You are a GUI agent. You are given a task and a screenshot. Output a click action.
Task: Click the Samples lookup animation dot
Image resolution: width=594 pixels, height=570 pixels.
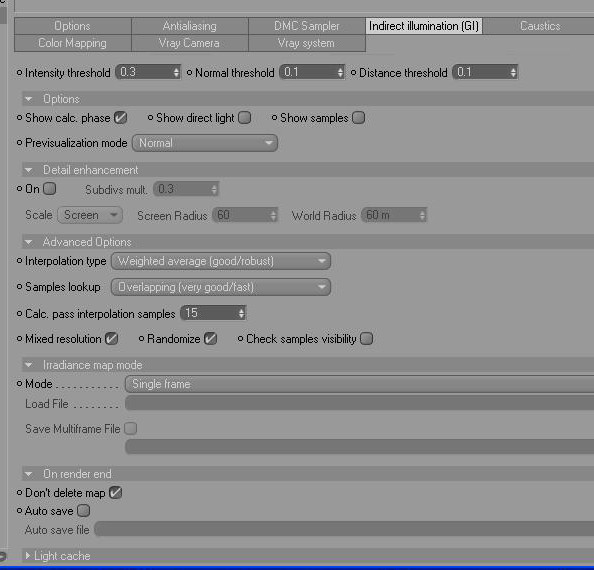[x=19, y=287]
